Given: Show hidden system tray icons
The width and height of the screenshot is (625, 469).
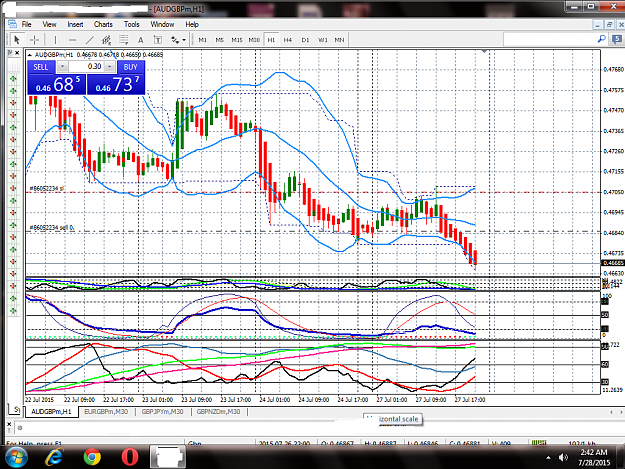Looking at the screenshot, I should pos(548,457).
